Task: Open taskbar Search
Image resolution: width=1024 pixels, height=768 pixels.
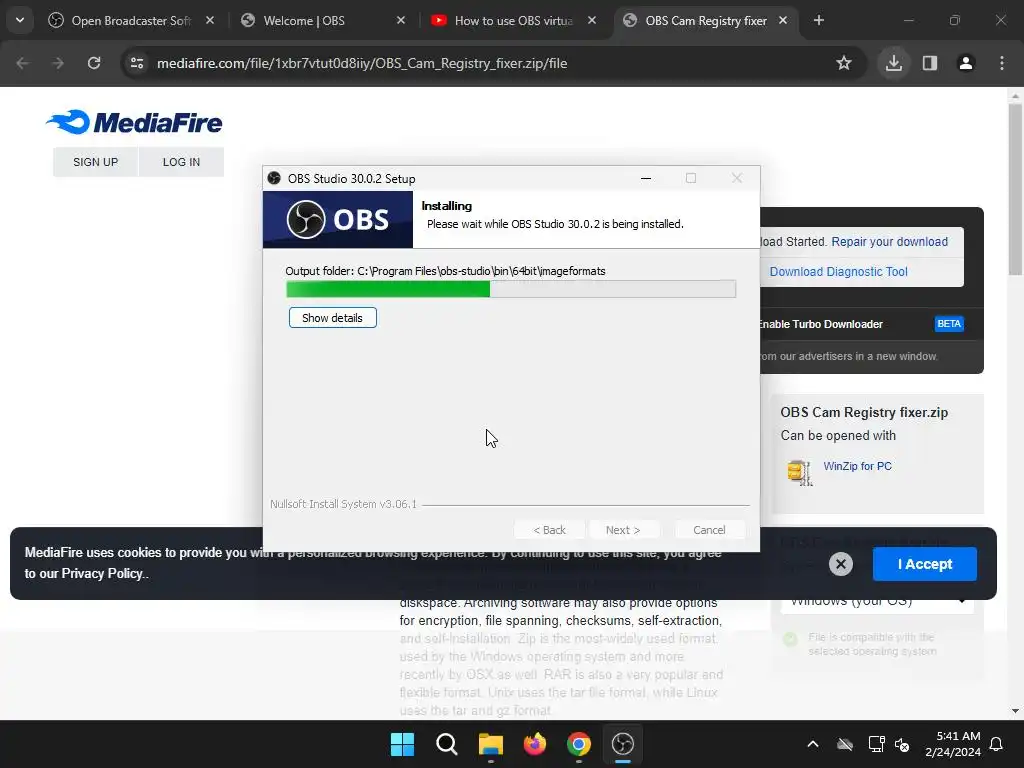Action: pos(447,744)
